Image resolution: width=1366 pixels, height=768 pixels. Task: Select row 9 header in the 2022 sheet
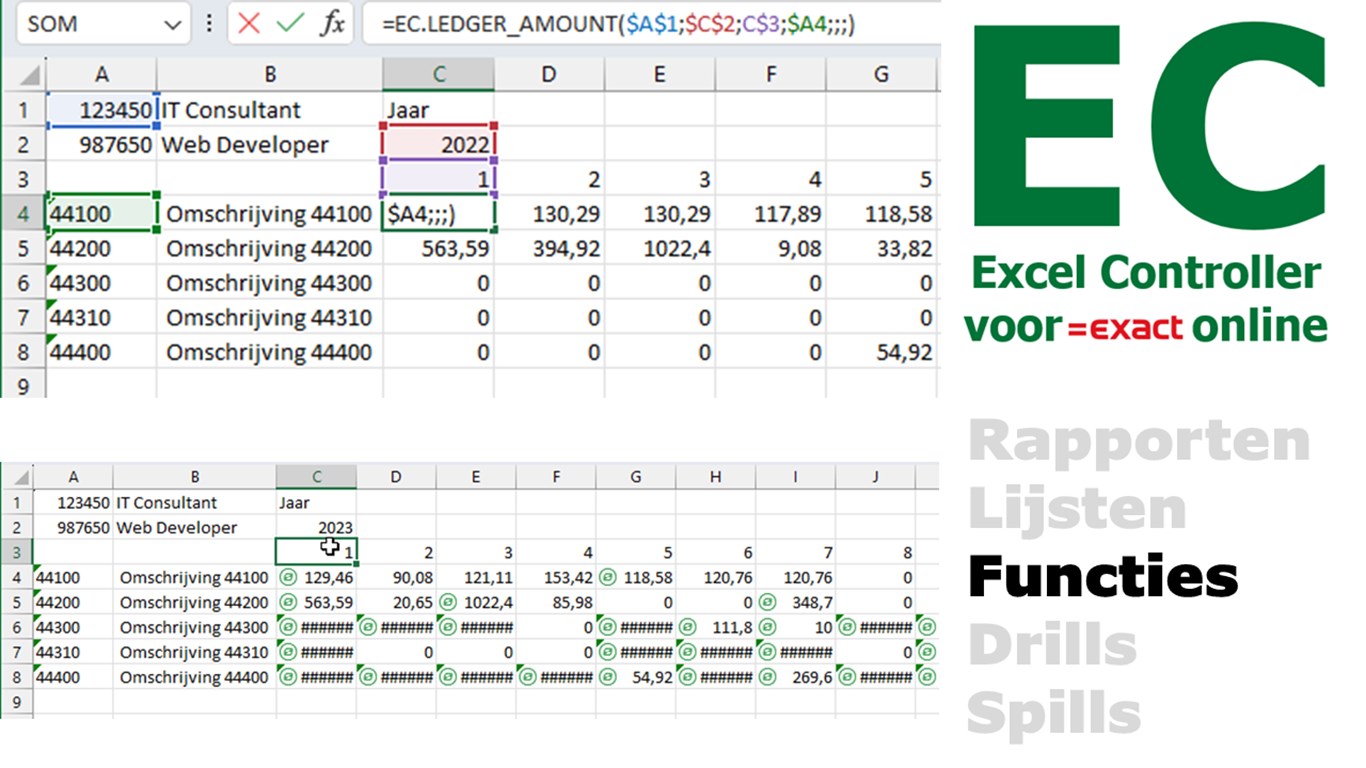24,385
